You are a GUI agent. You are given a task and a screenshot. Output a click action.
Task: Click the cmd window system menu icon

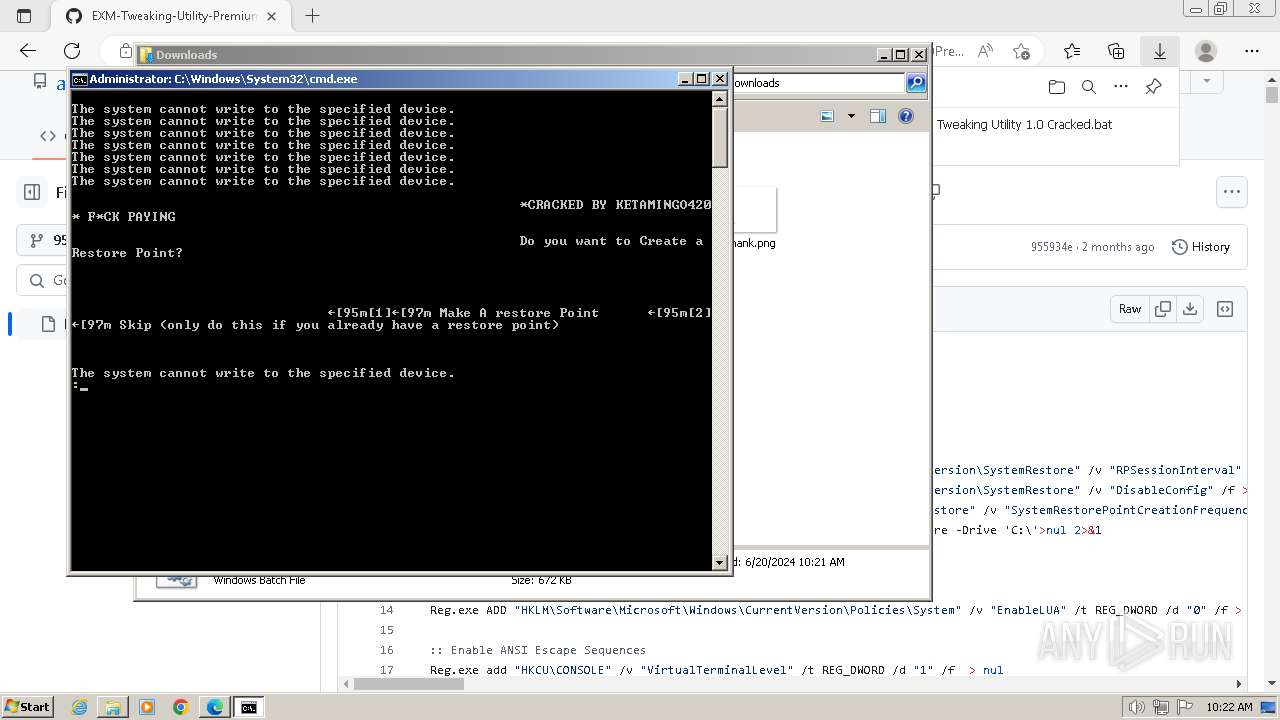79,79
